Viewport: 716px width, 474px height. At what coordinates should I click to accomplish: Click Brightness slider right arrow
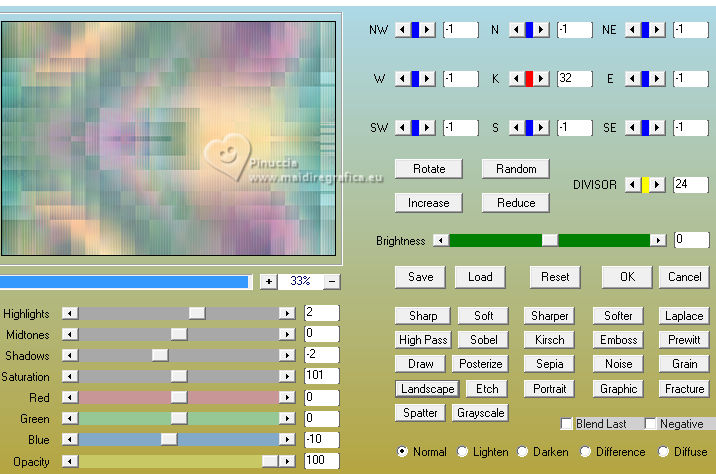coord(658,240)
